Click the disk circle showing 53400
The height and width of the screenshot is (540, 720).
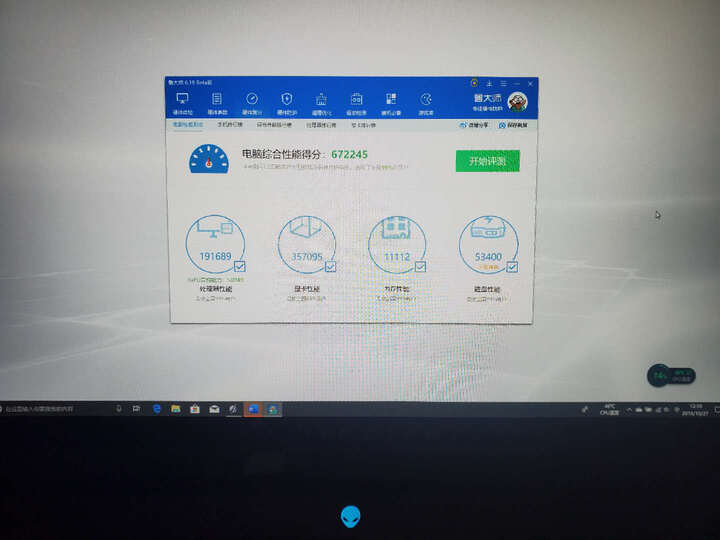click(489, 245)
